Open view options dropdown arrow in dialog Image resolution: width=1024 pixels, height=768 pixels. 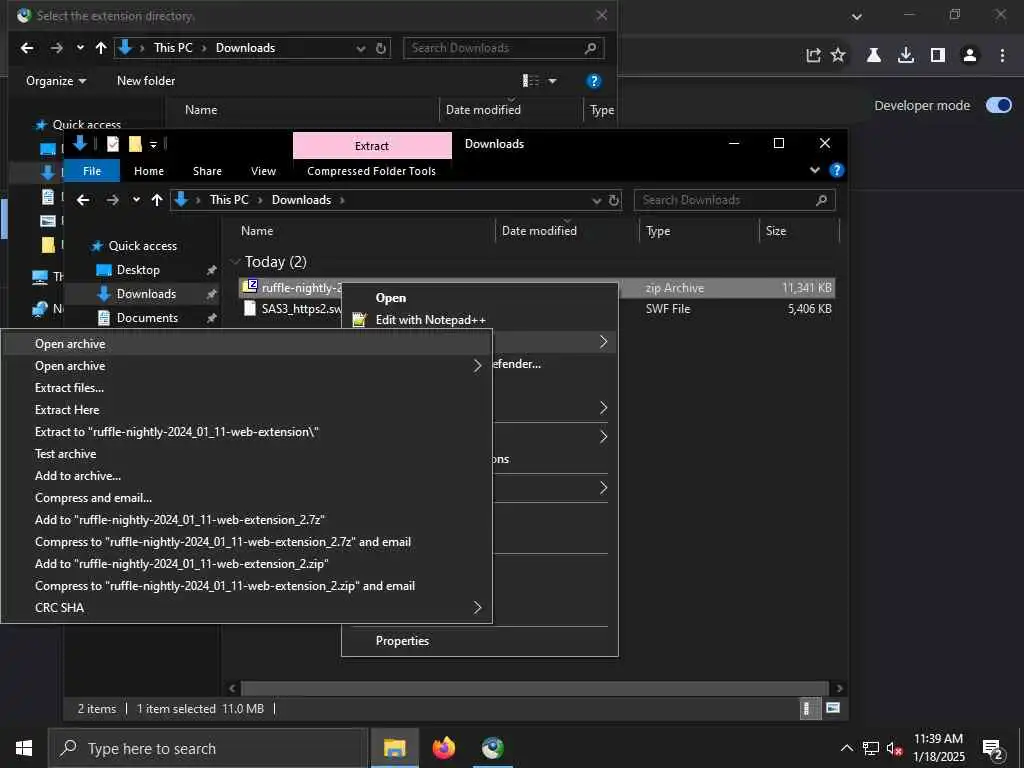pos(552,81)
